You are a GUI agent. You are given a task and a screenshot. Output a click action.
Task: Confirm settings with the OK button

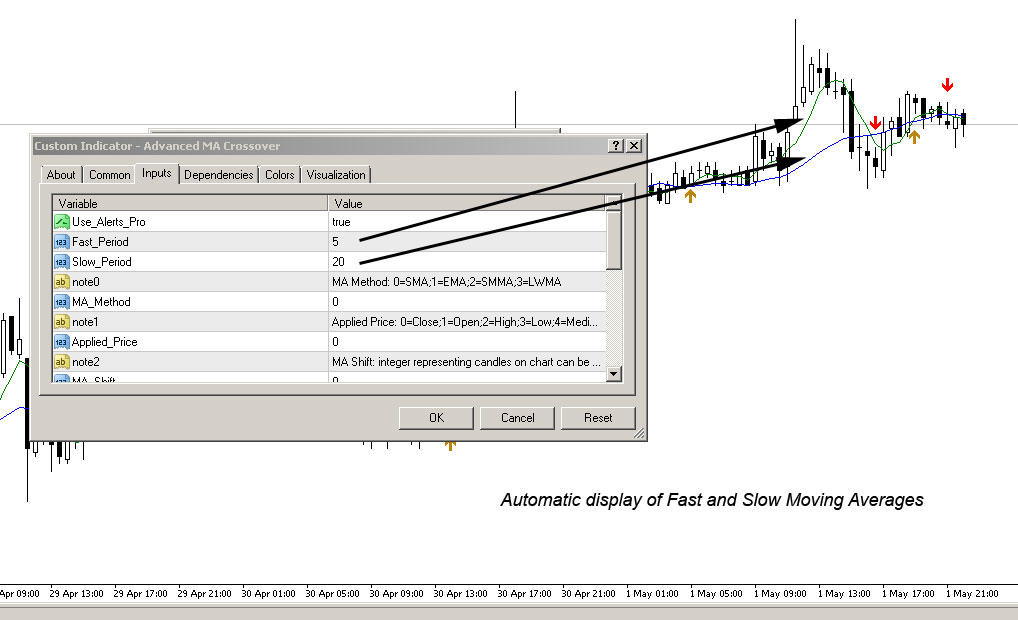click(435, 417)
